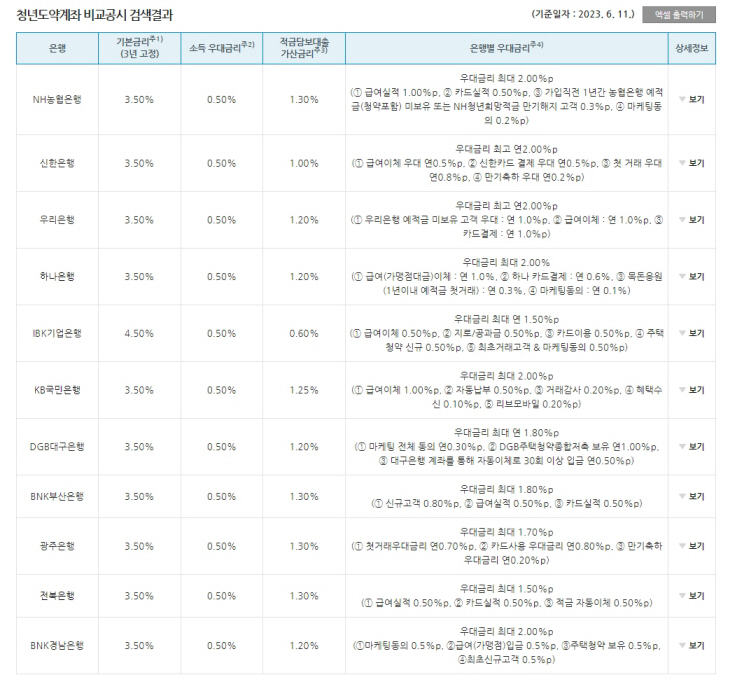Click 신한은행's 0.50% income preferential rate
The width and height of the screenshot is (730, 684).
tap(222, 163)
